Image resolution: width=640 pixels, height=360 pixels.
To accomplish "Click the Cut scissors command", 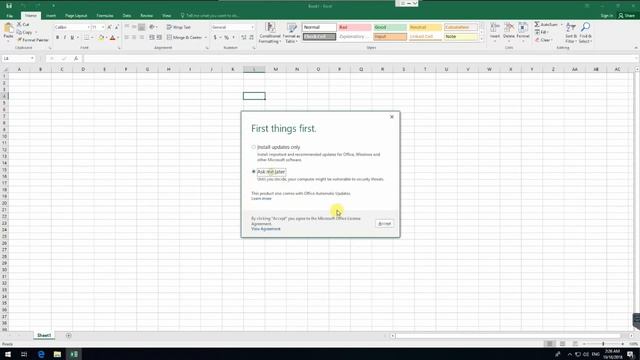I will [23, 24].
